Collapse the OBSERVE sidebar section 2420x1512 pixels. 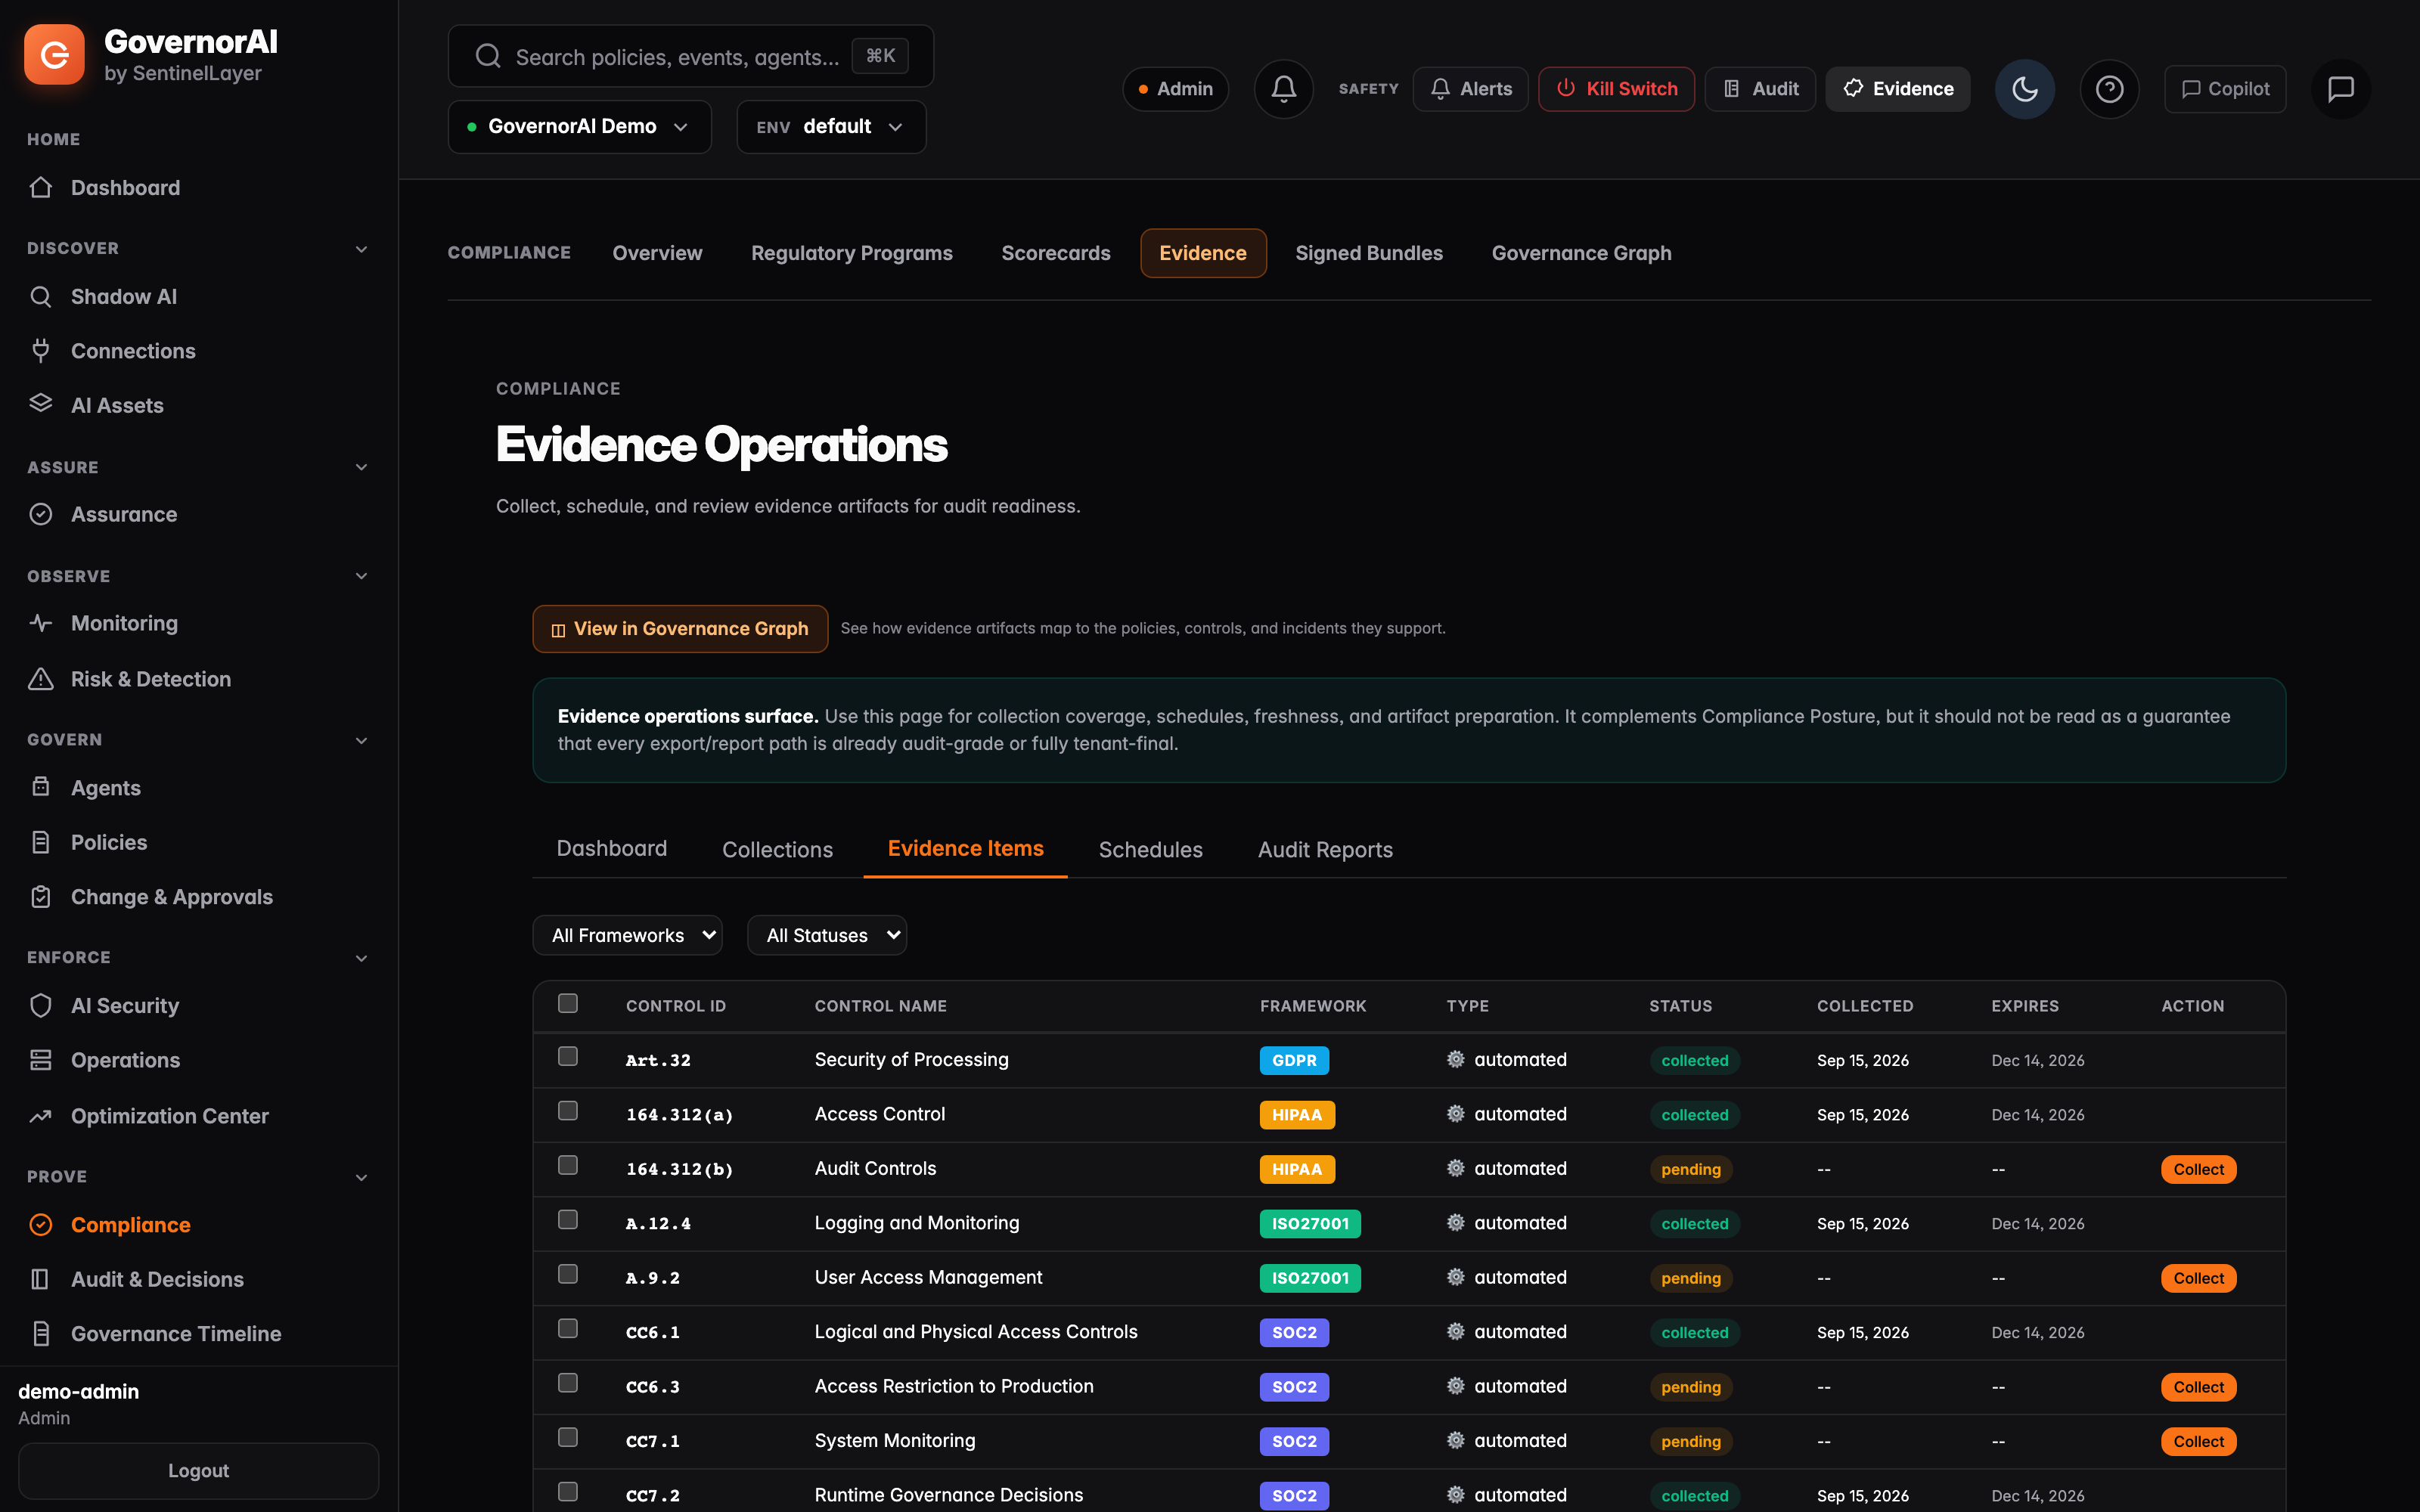(x=362, y=576)
